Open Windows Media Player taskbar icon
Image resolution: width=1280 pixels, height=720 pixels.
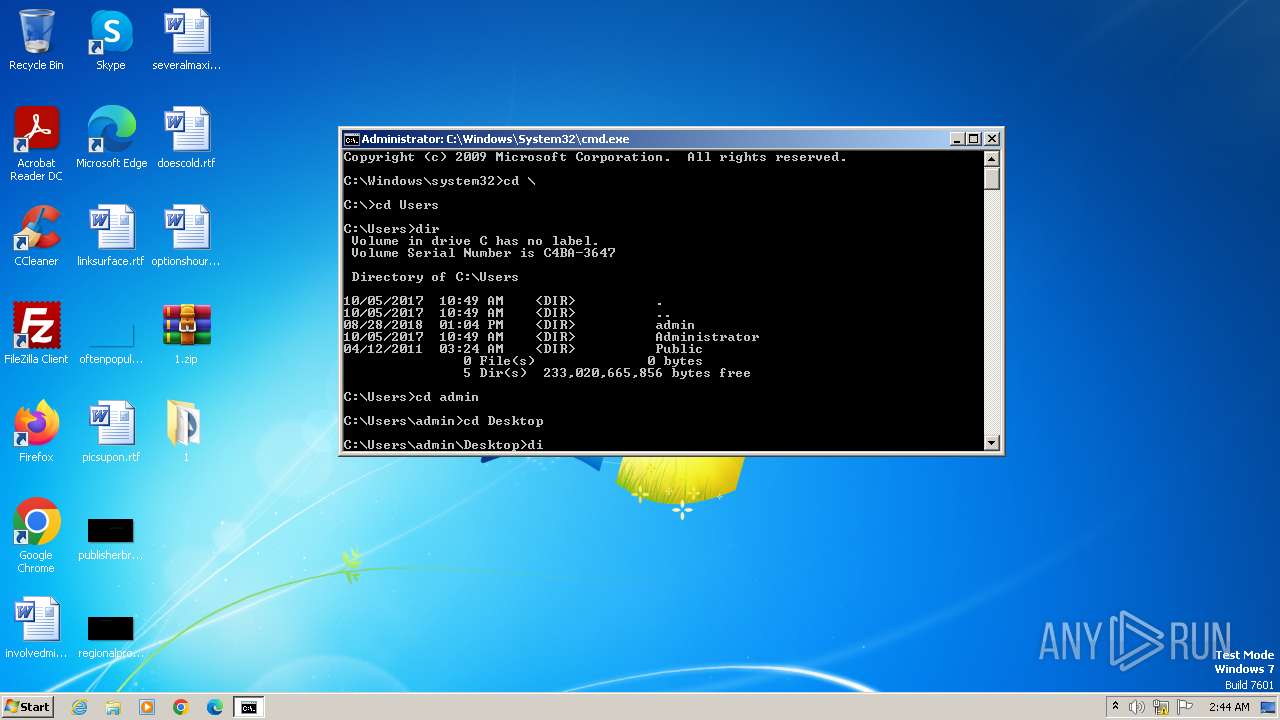147,707
